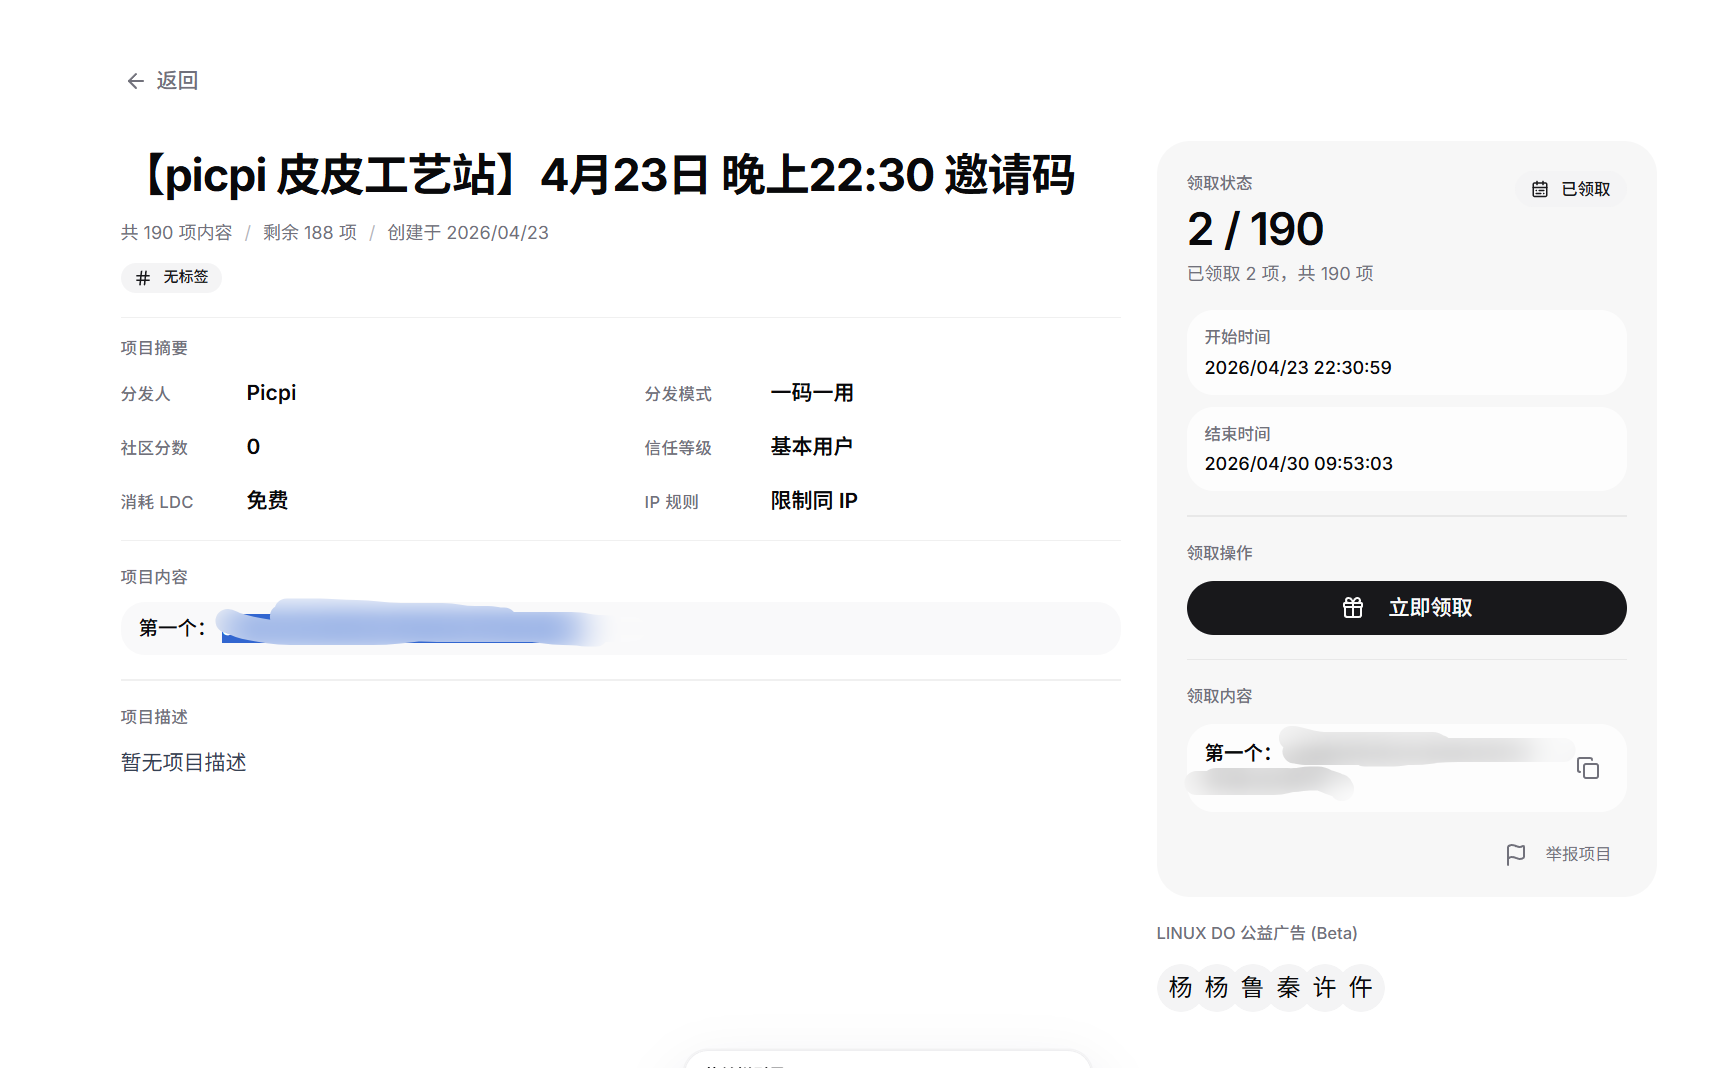1717x1068 pixels.
Task: Click the 剩余 188 项 remaining text
Action: pos(310,233)
